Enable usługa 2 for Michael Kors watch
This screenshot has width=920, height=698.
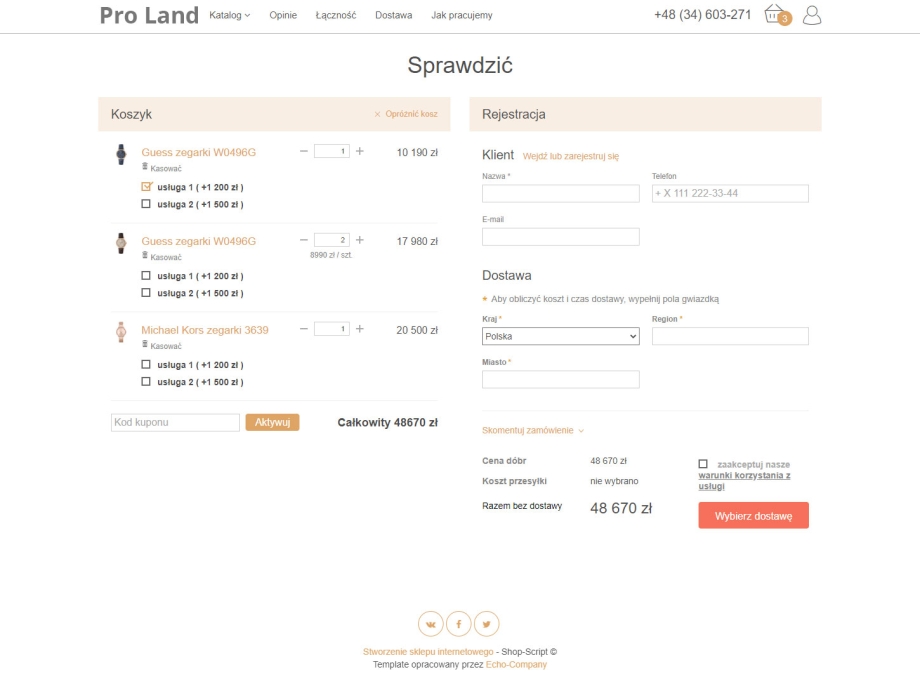(x=146, y=382)
